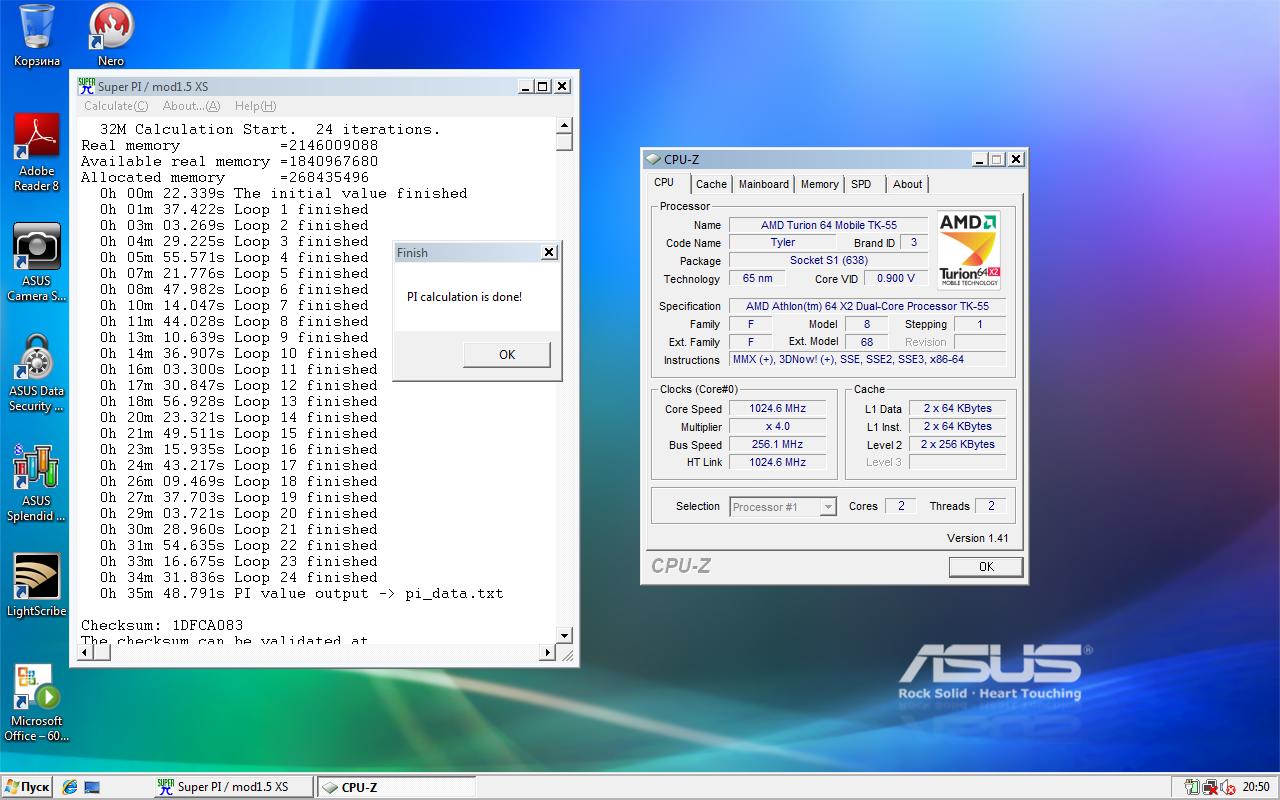Click the Core VID value 0.900 V
The height and width of the screenshot is (800, 1280).
[896, 278]
